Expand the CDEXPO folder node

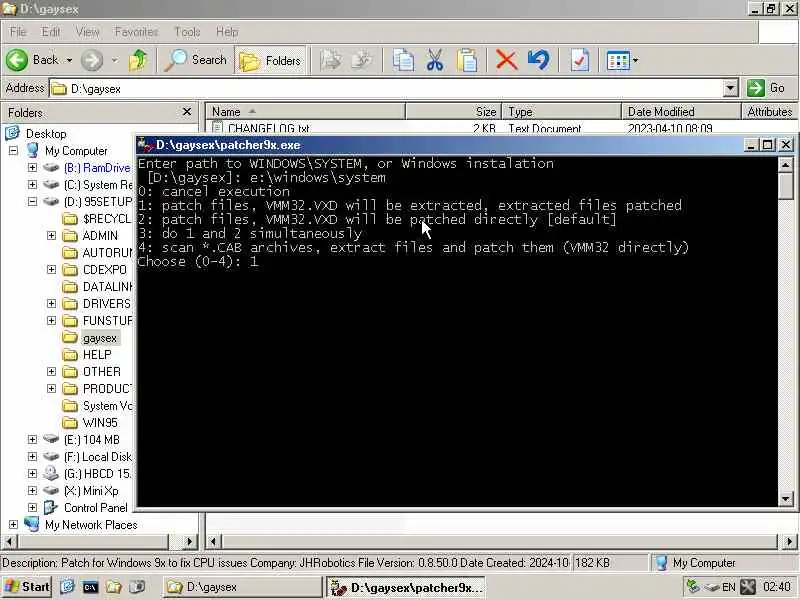(51, 269)
